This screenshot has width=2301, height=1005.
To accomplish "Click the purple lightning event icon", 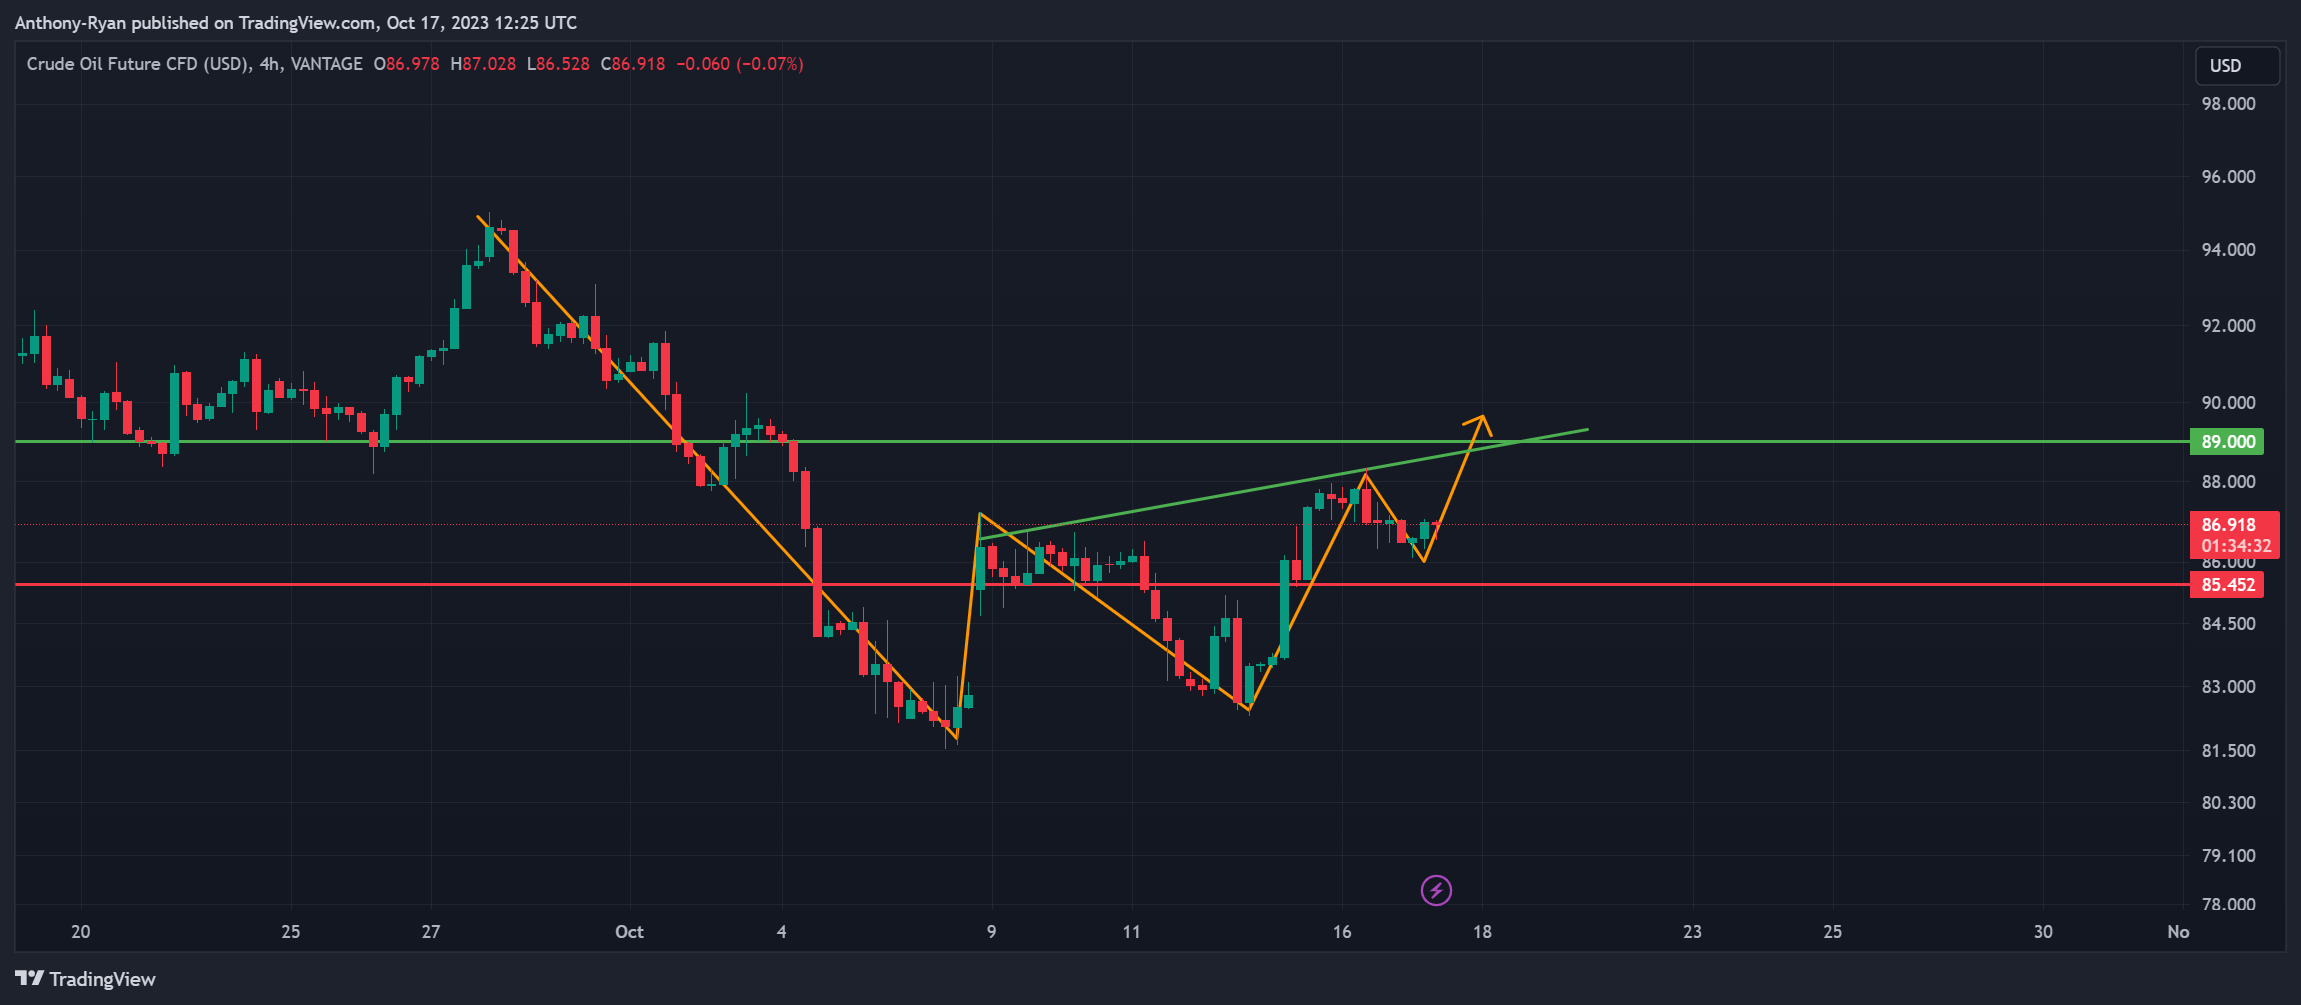I will coord(1436,890).
